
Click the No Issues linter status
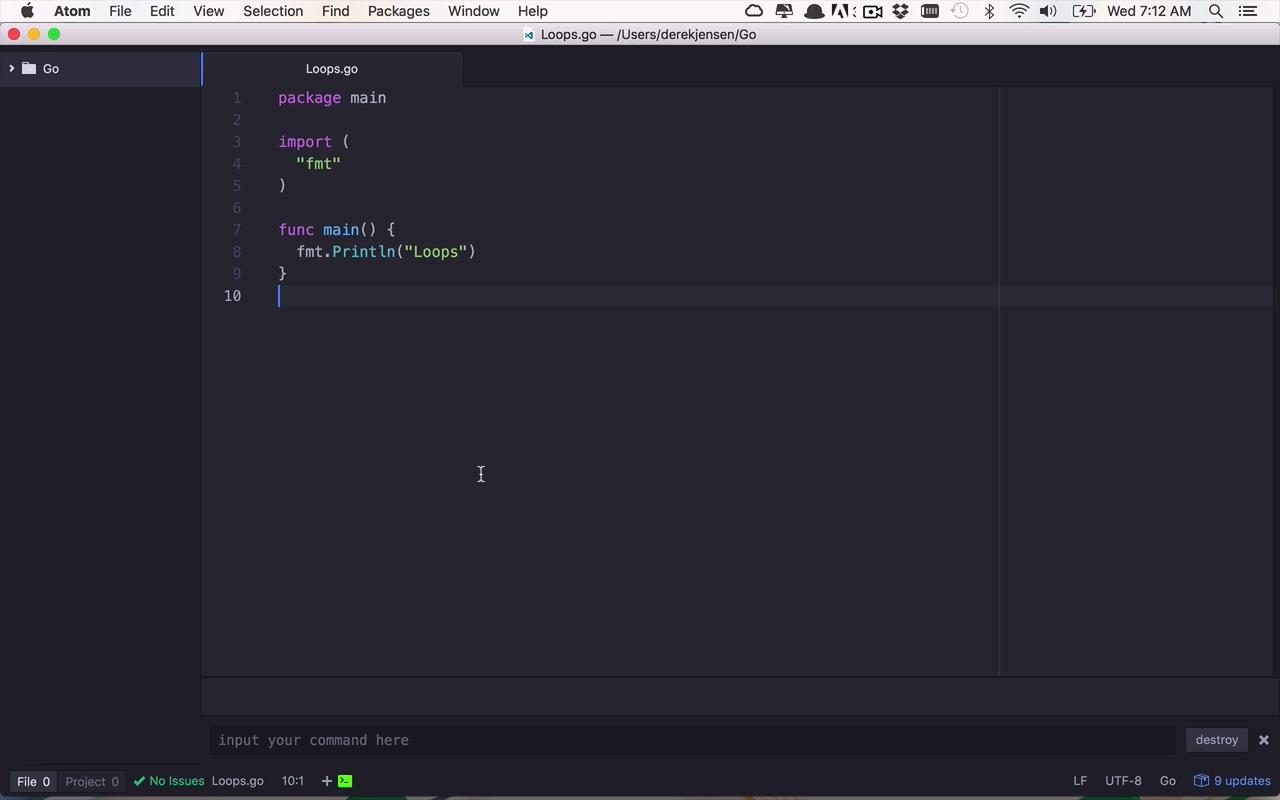(x=169, y=781)
